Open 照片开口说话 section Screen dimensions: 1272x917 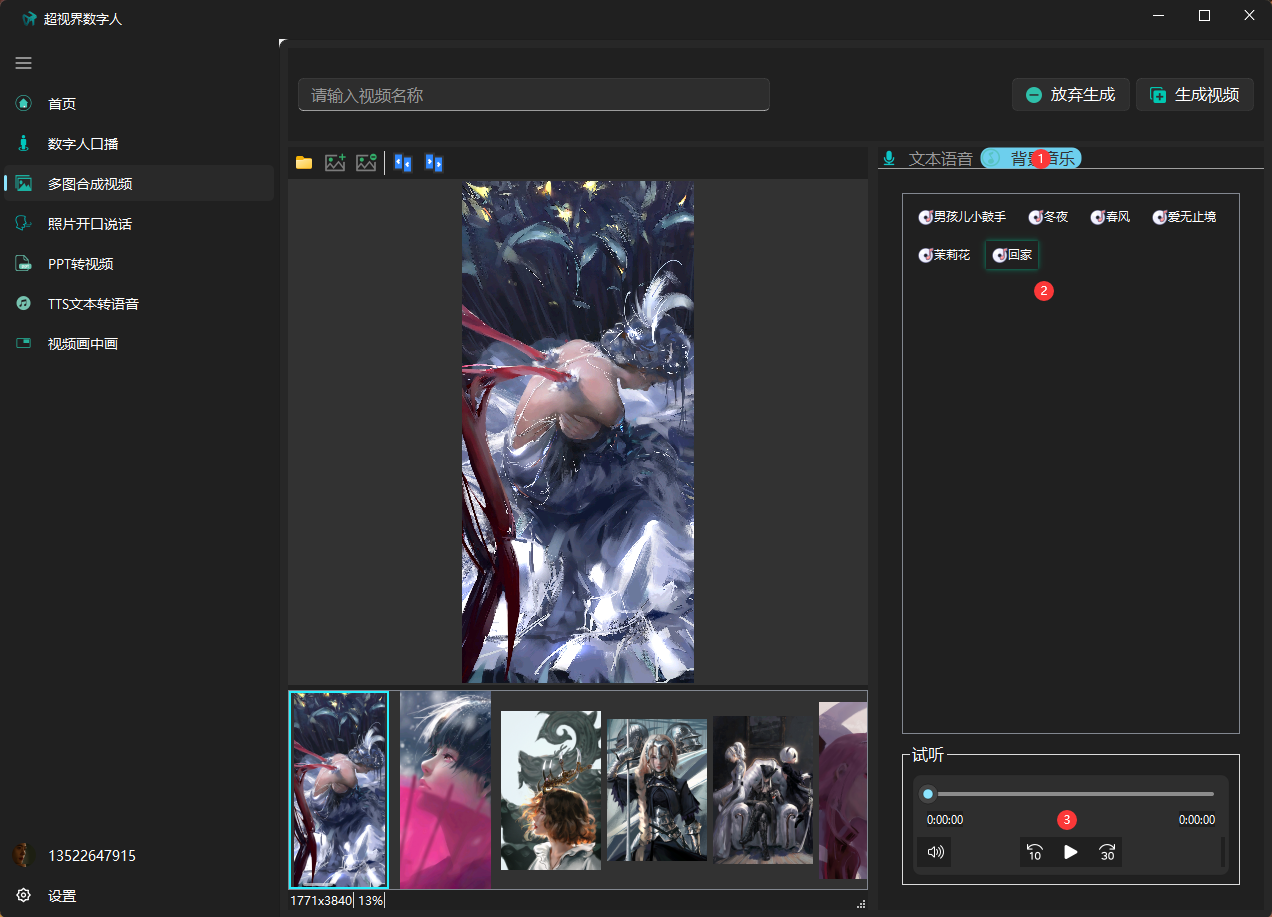coord(139,223)
